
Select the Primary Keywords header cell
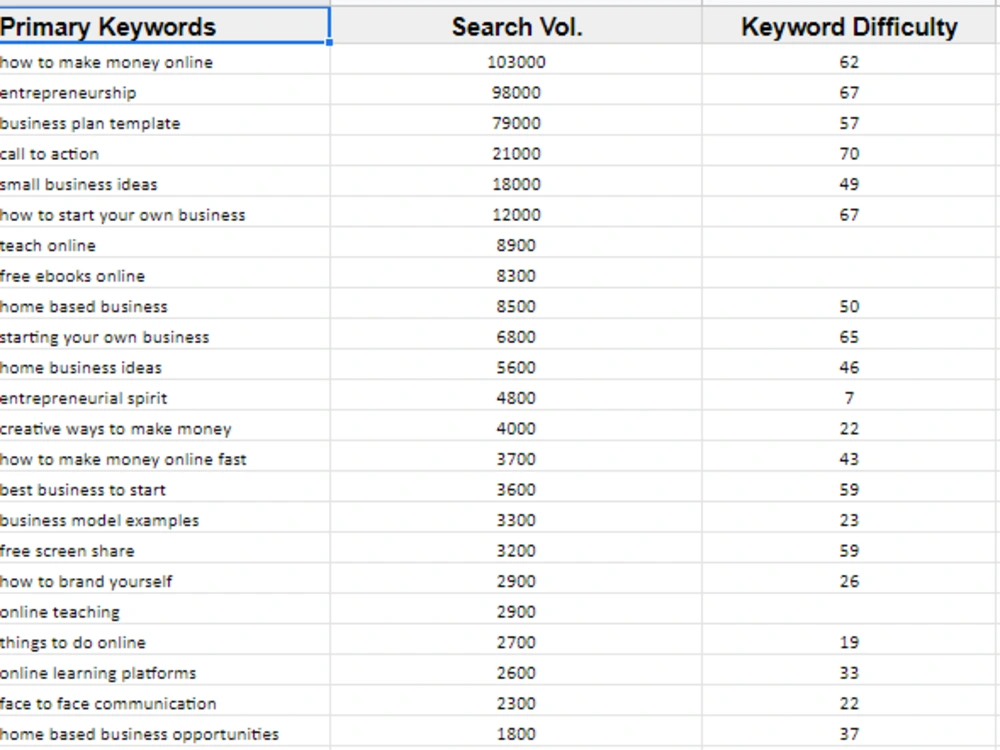[x=165, y=26]
